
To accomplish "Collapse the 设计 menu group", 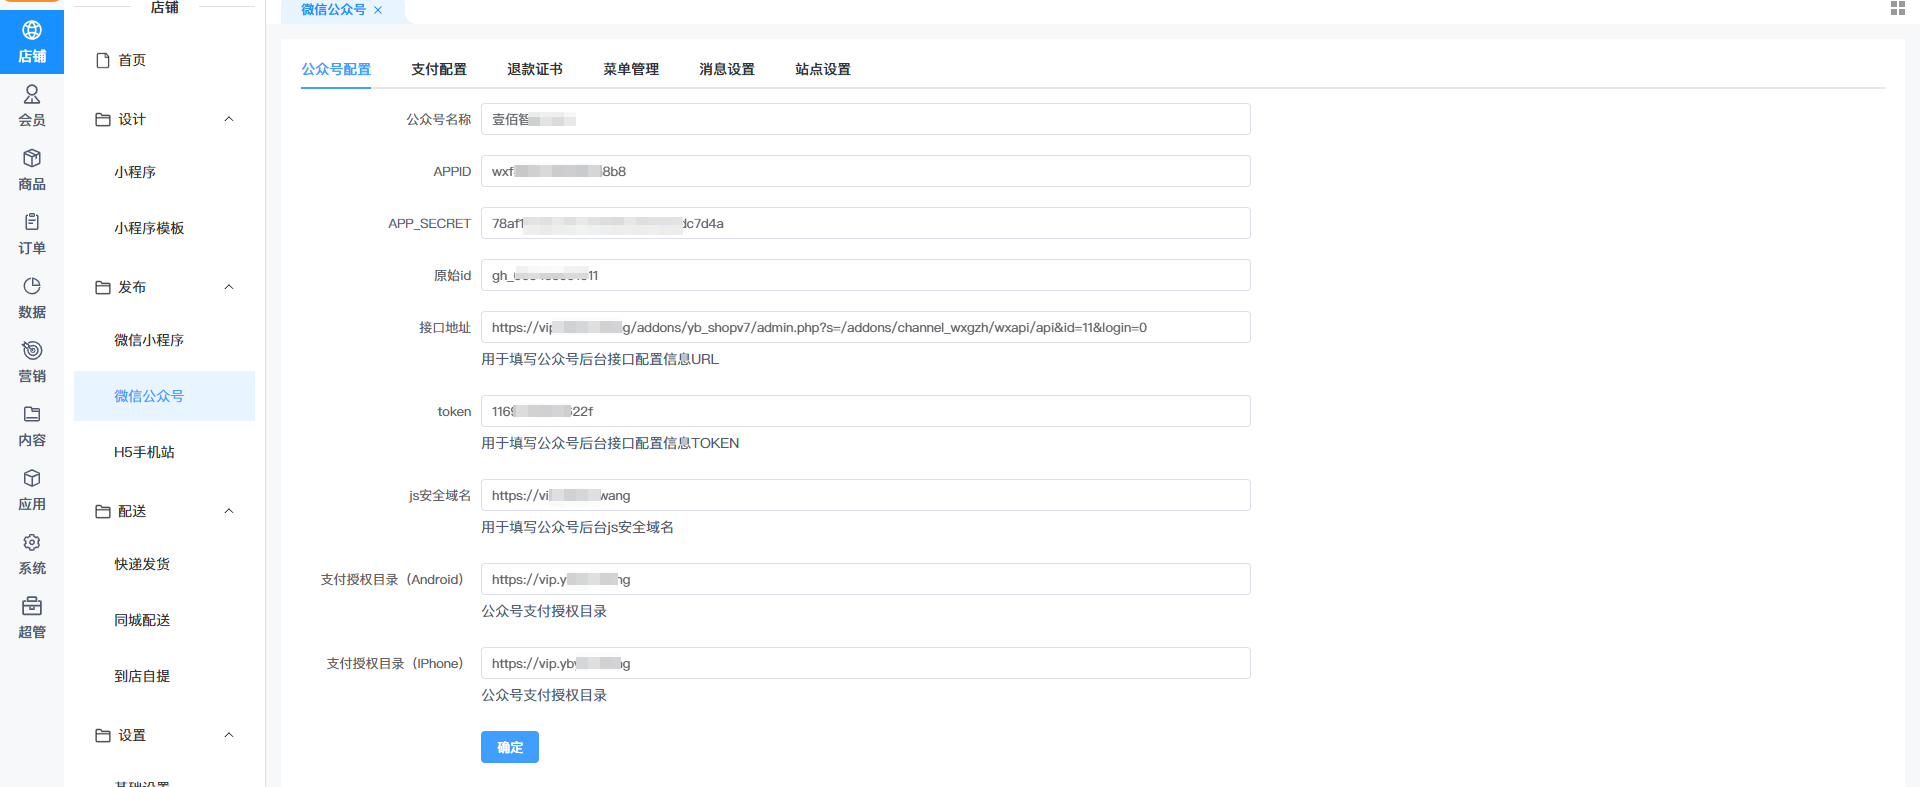I will (229, 119).
